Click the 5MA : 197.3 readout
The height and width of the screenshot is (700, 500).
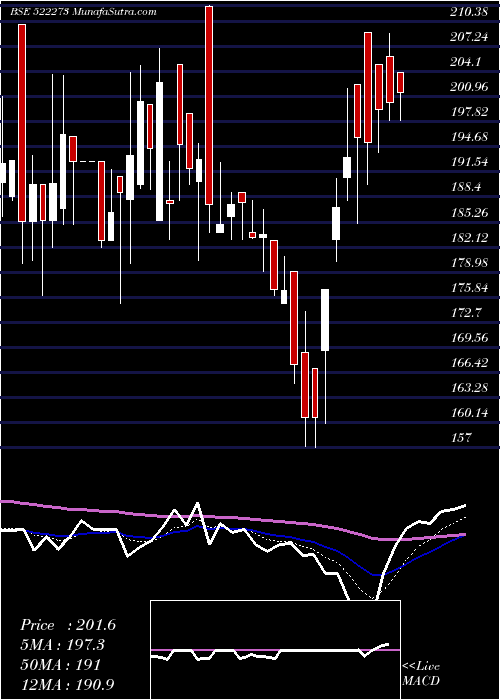pyautogui.click(x=63, y=645)
